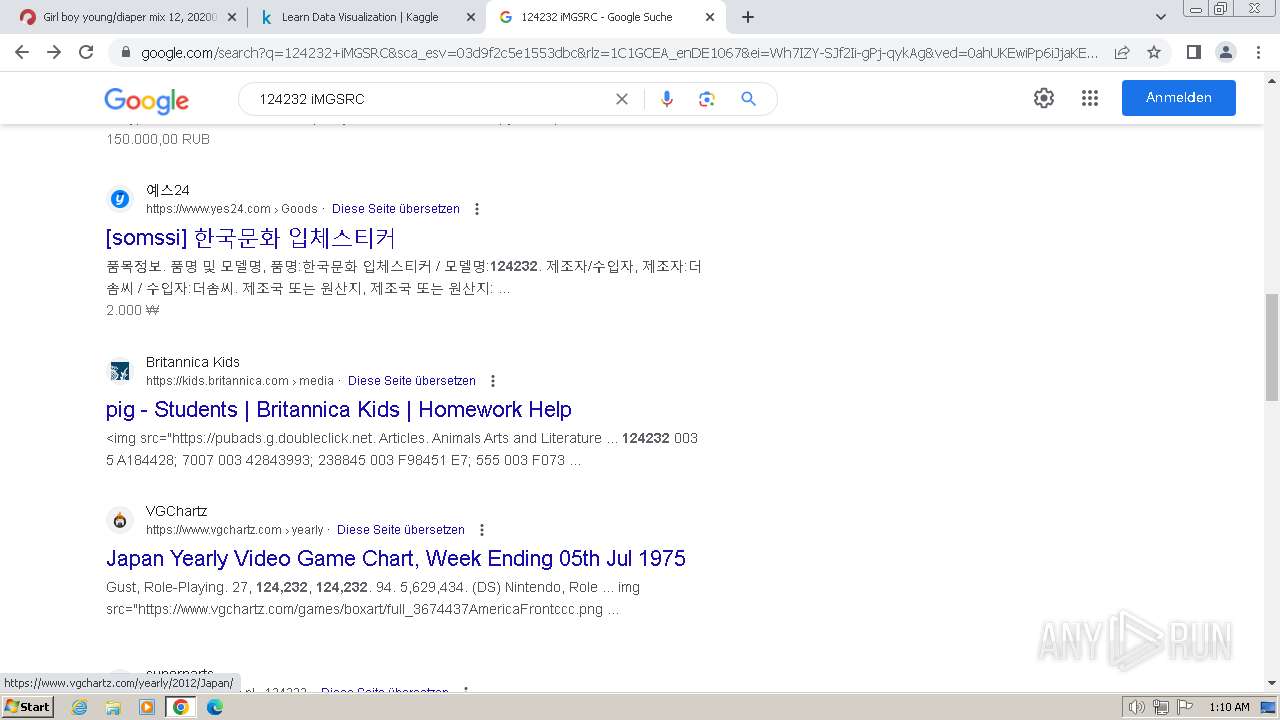Open Google quick settings gear
This screenshot has height=720, width=1280.
point(1044,98)
